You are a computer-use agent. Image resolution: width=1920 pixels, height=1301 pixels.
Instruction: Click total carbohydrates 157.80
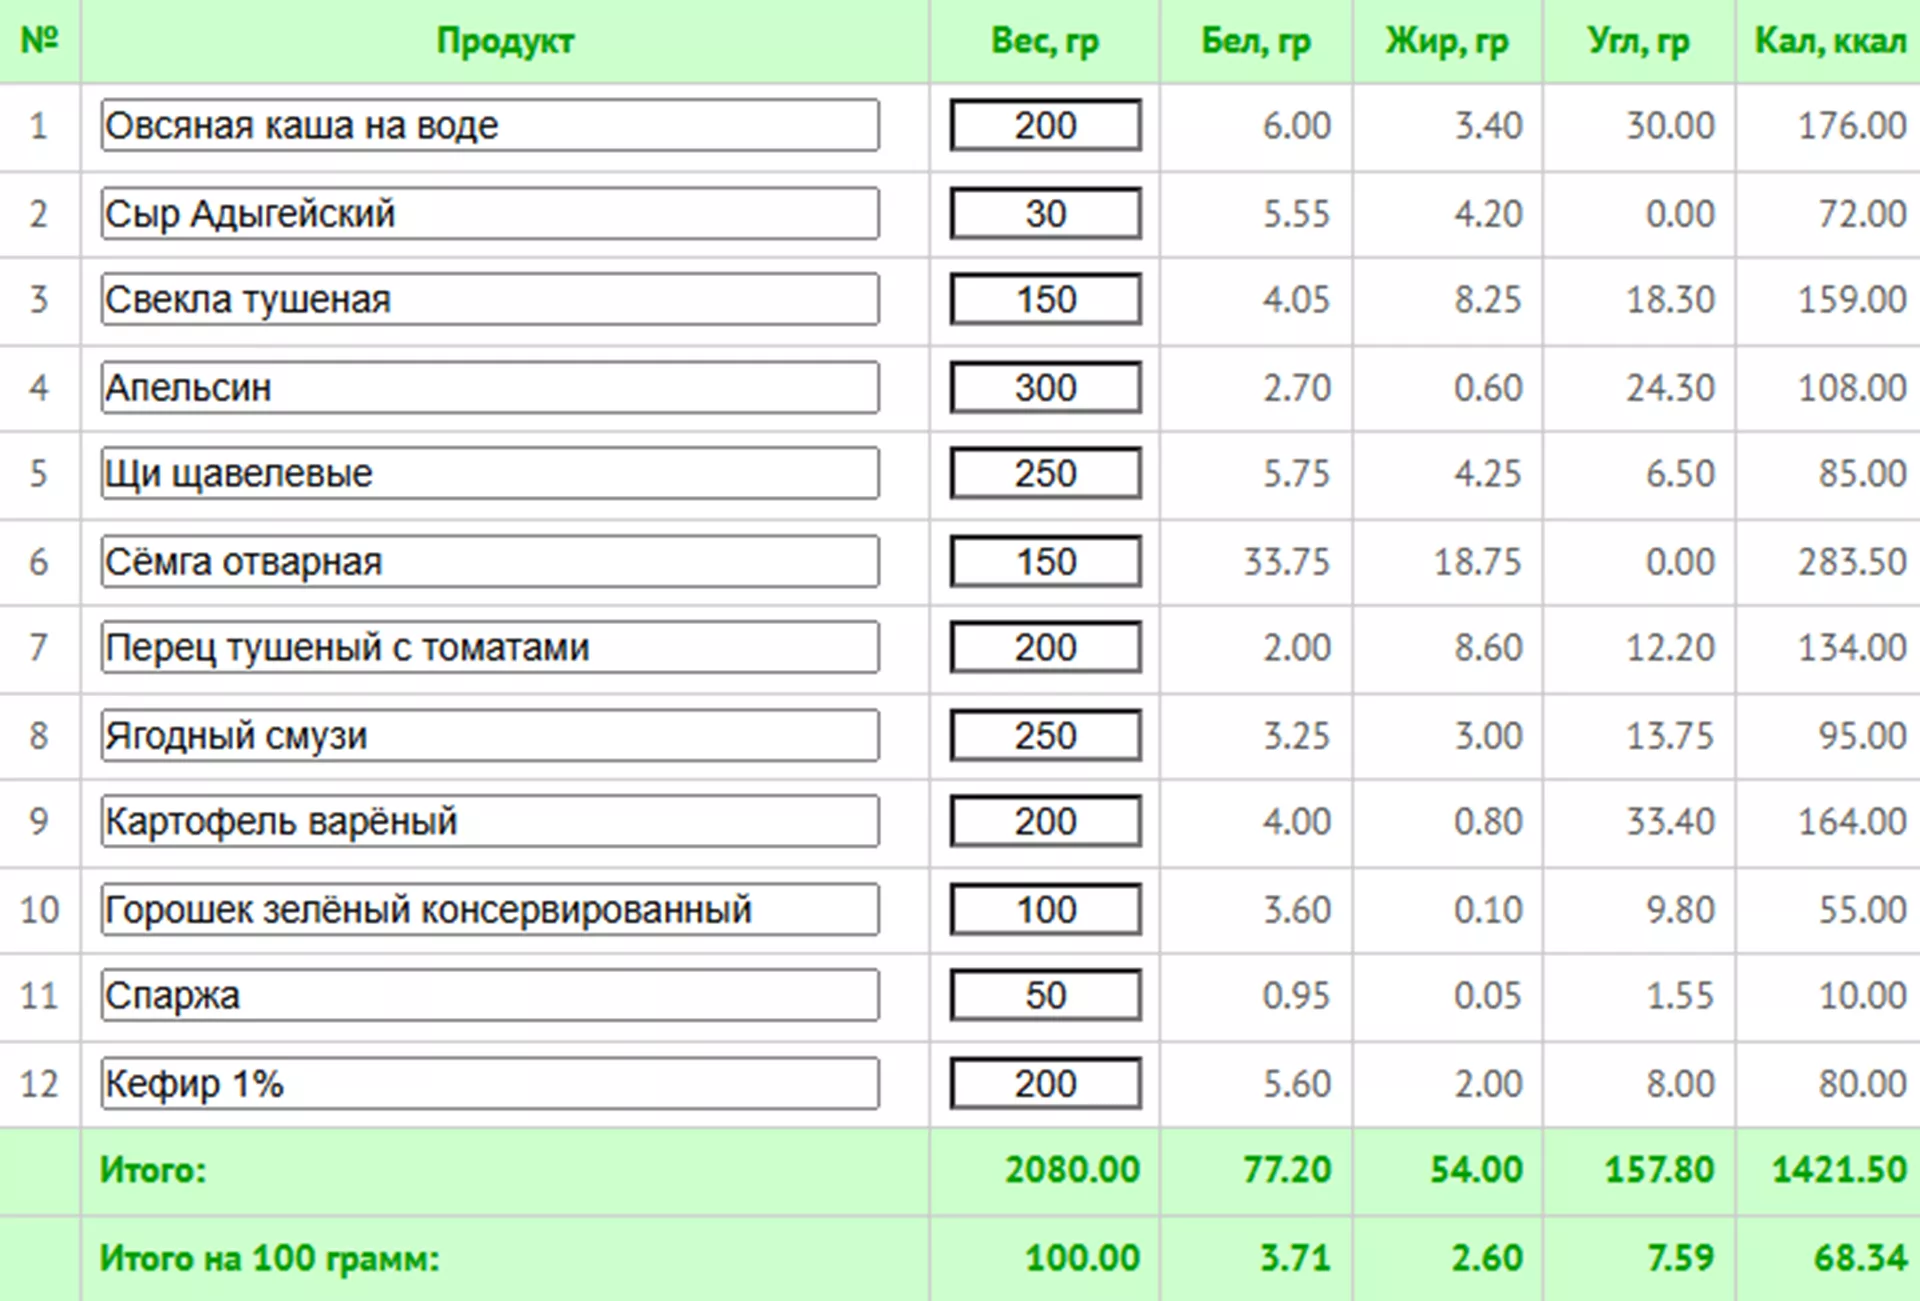pyautogui.click(x=1660, y=1170)
